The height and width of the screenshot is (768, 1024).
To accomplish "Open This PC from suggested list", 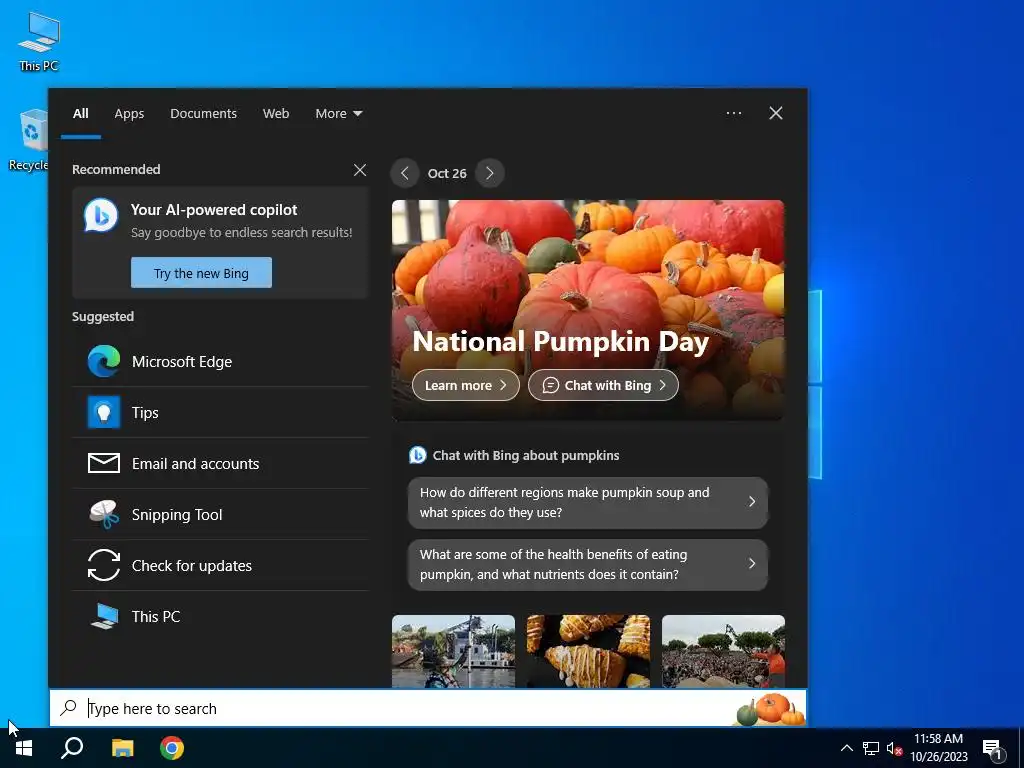I will (220, 616).
